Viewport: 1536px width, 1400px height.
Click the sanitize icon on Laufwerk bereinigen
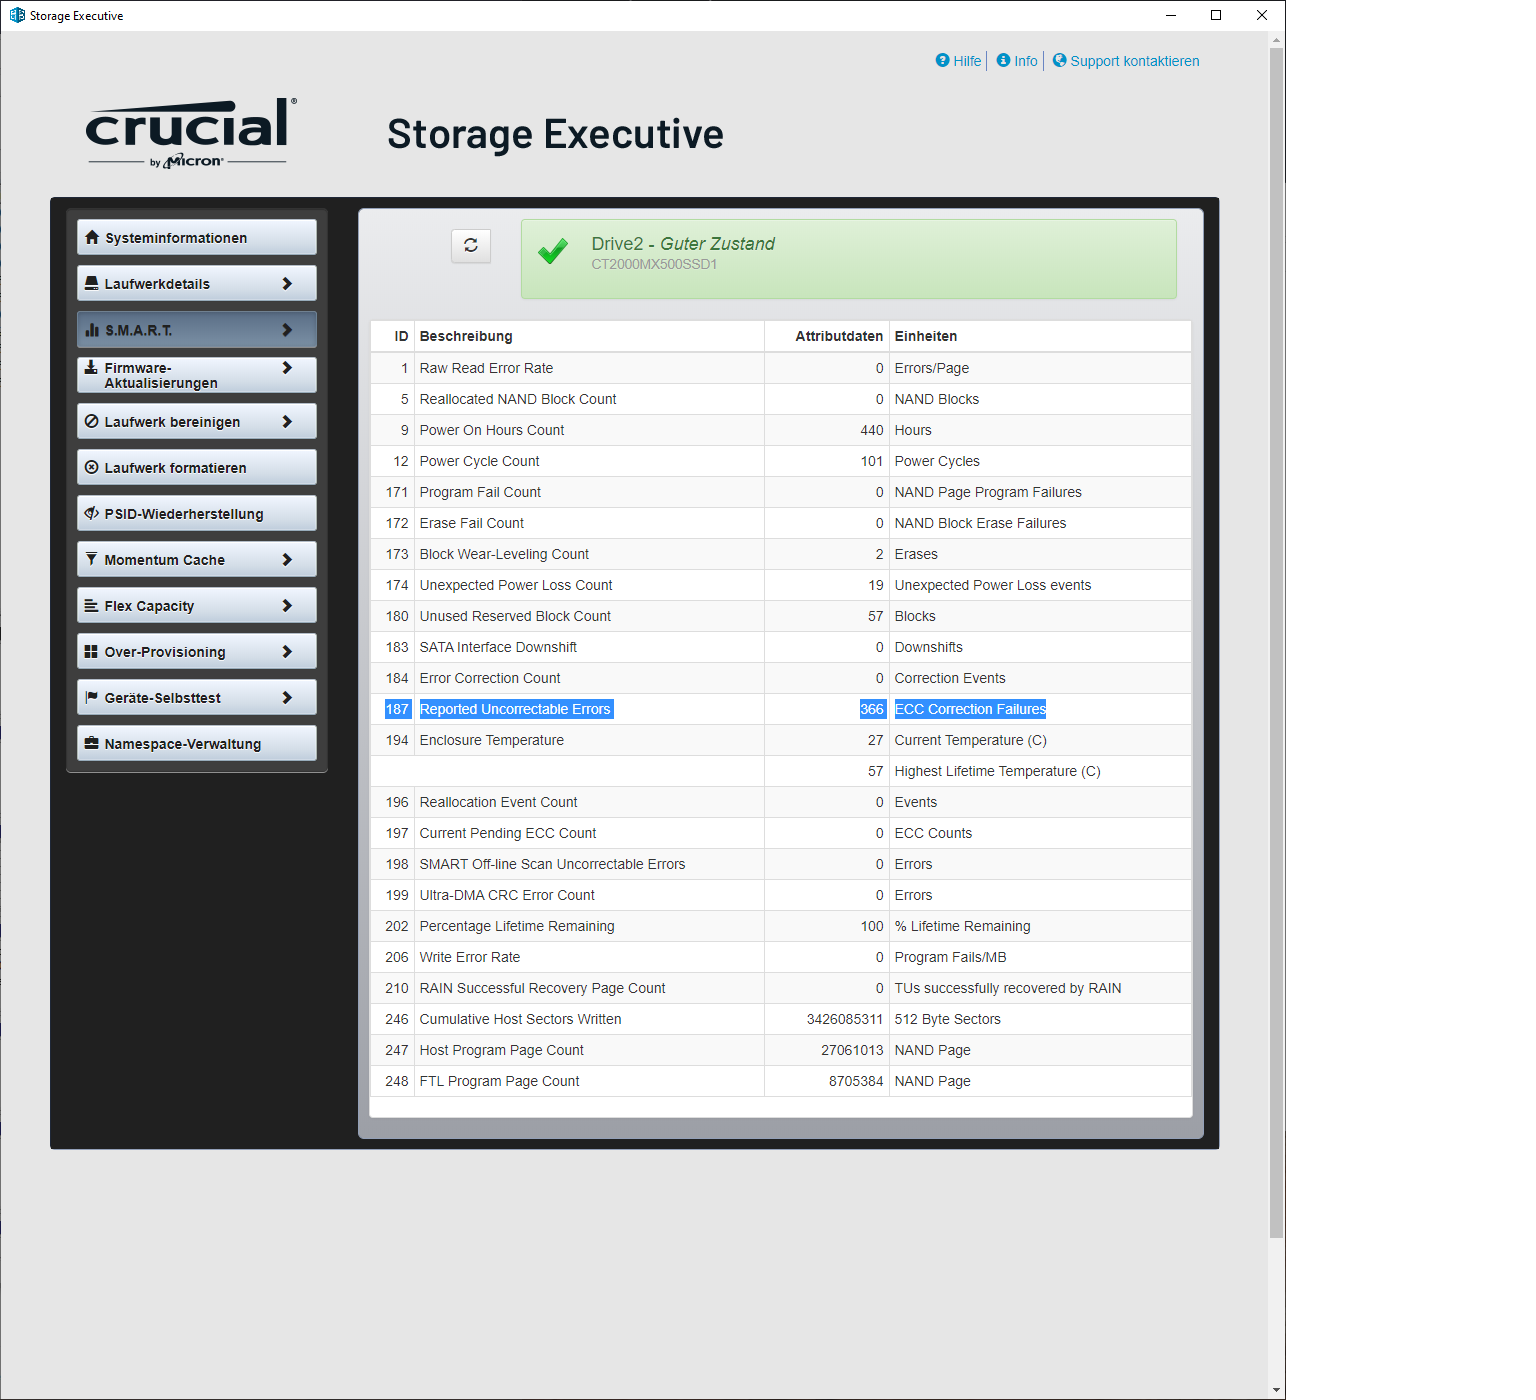[93, 421]
